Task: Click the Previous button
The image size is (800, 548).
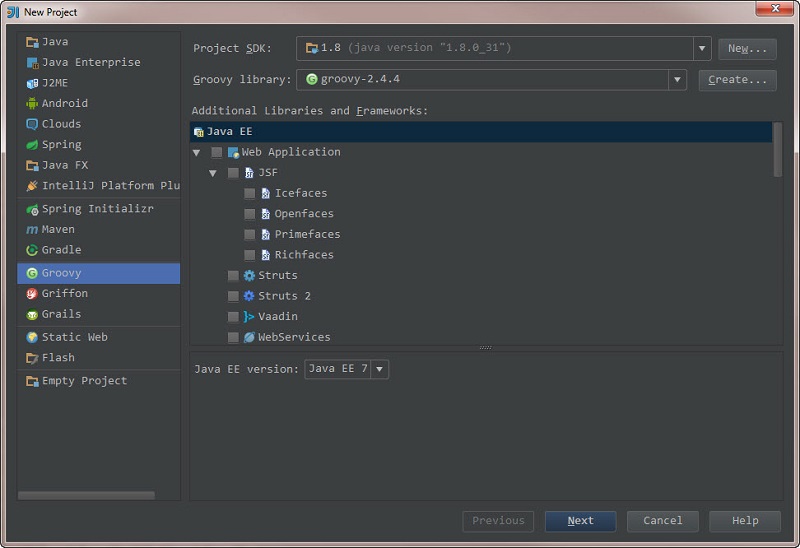Action: pos(498,521)
